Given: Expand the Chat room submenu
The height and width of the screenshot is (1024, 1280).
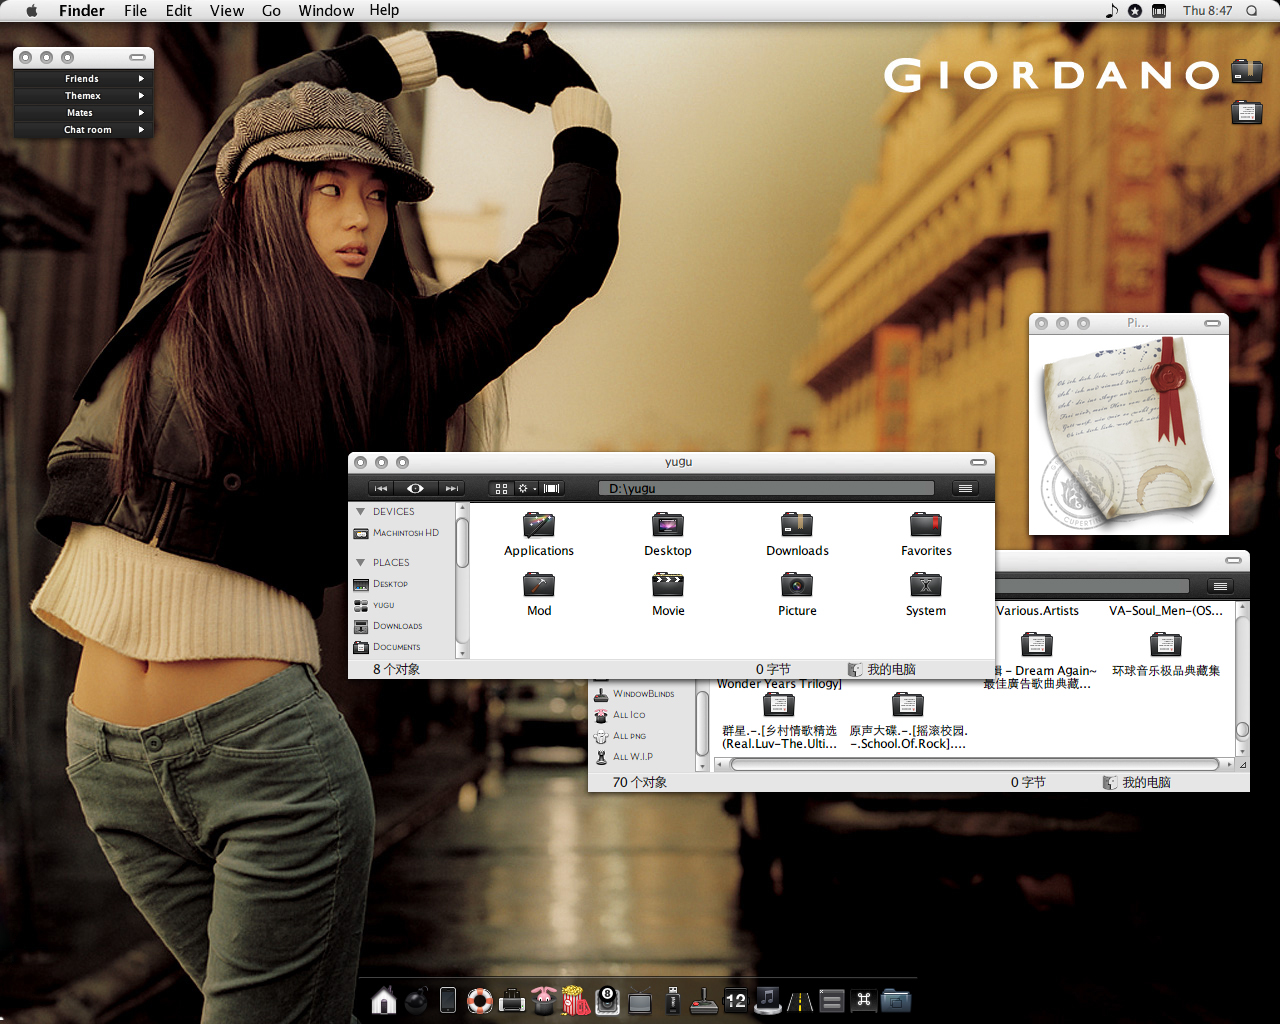Looking at the screenshot, I should tap(84, 129).
